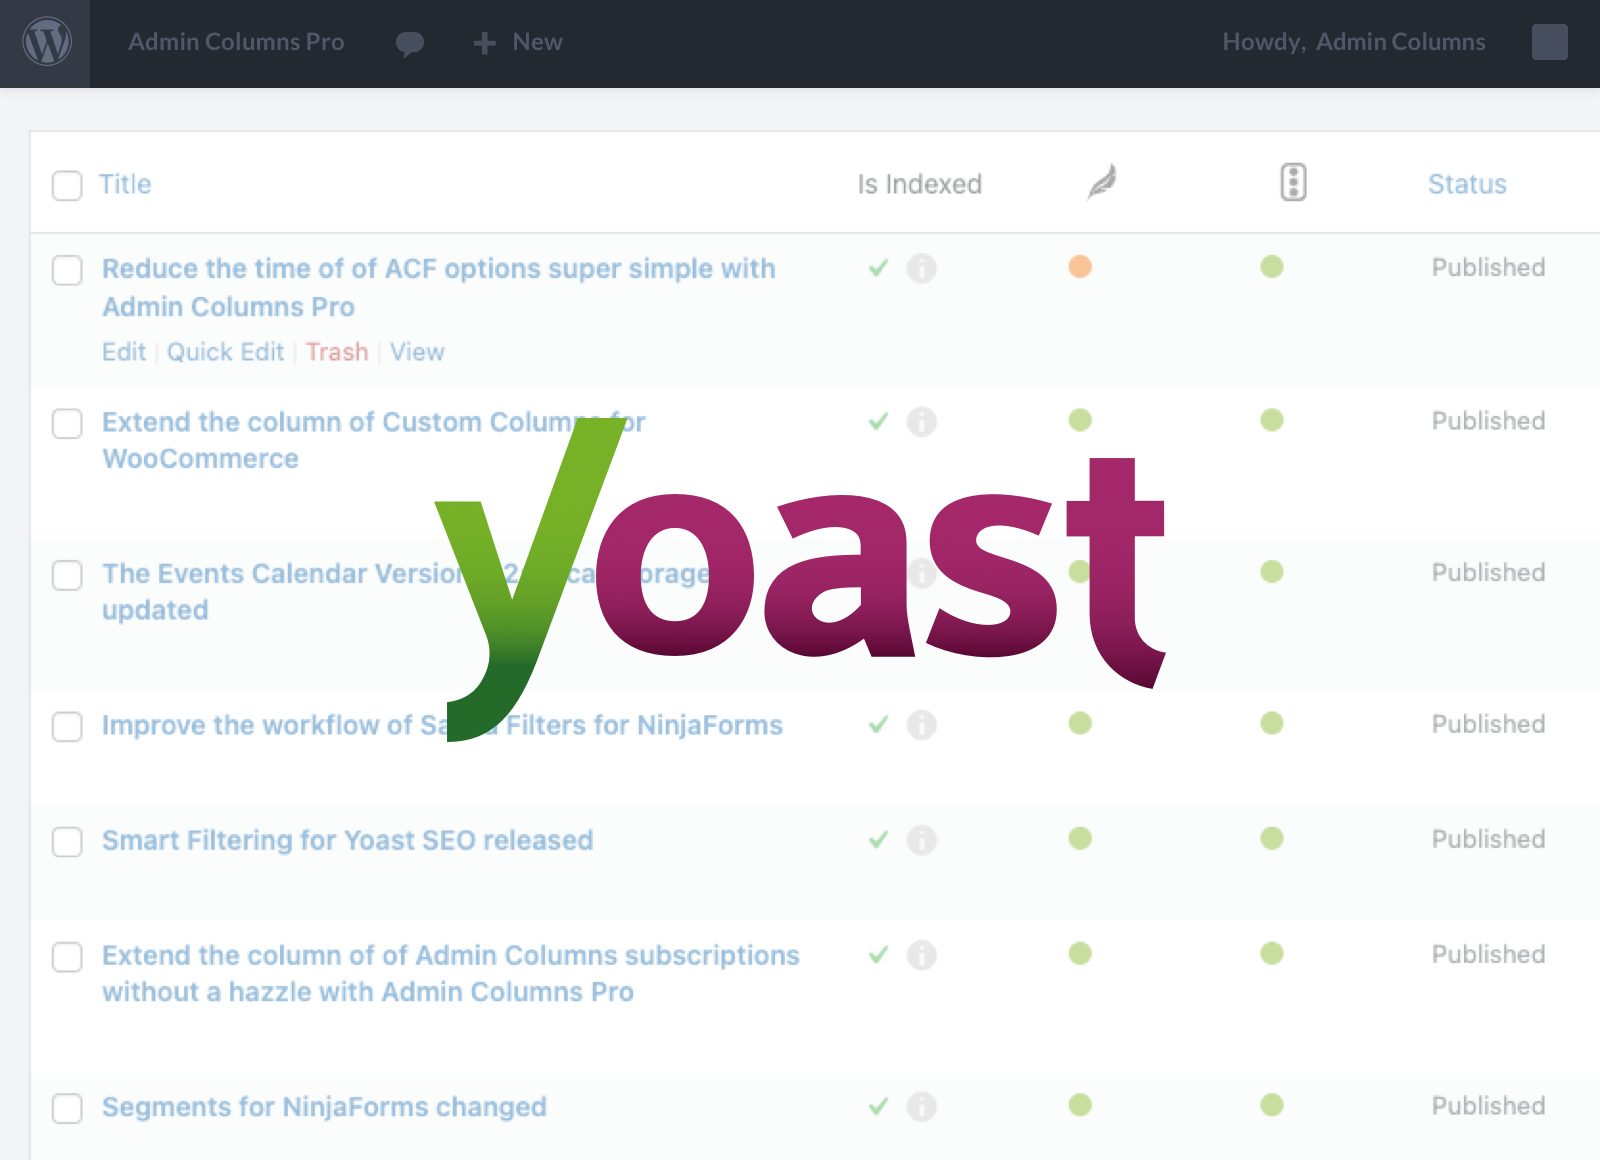Sort posts by the Status column

coord(1467,184)
